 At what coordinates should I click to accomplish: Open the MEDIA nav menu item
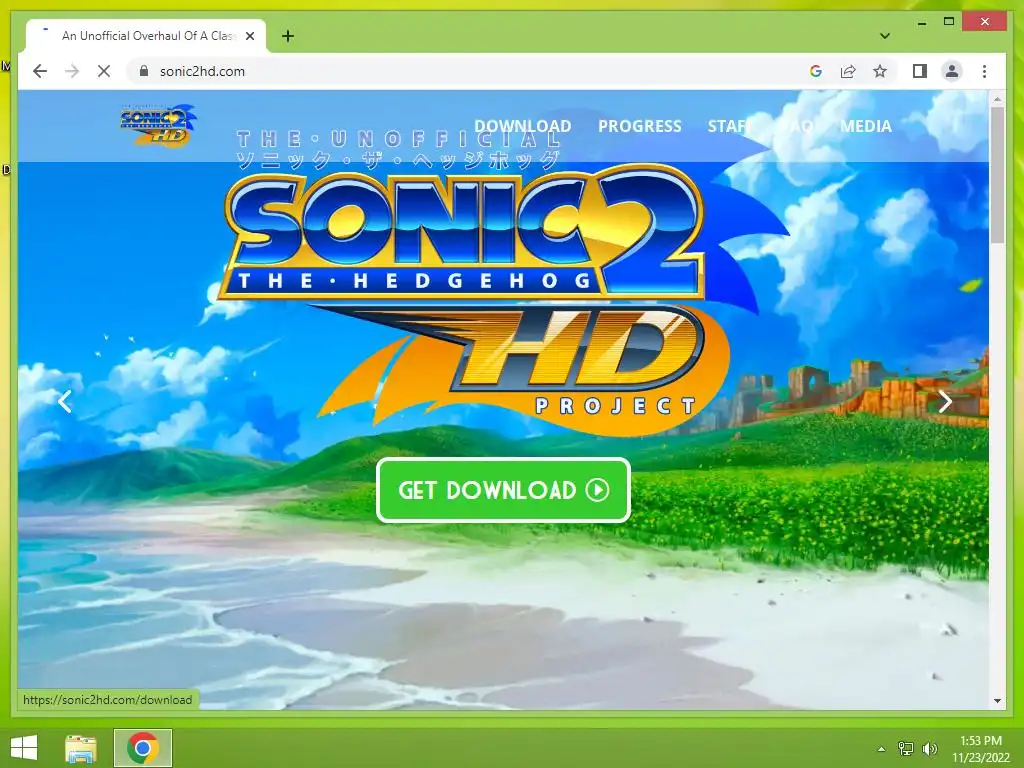click(866, 126)
